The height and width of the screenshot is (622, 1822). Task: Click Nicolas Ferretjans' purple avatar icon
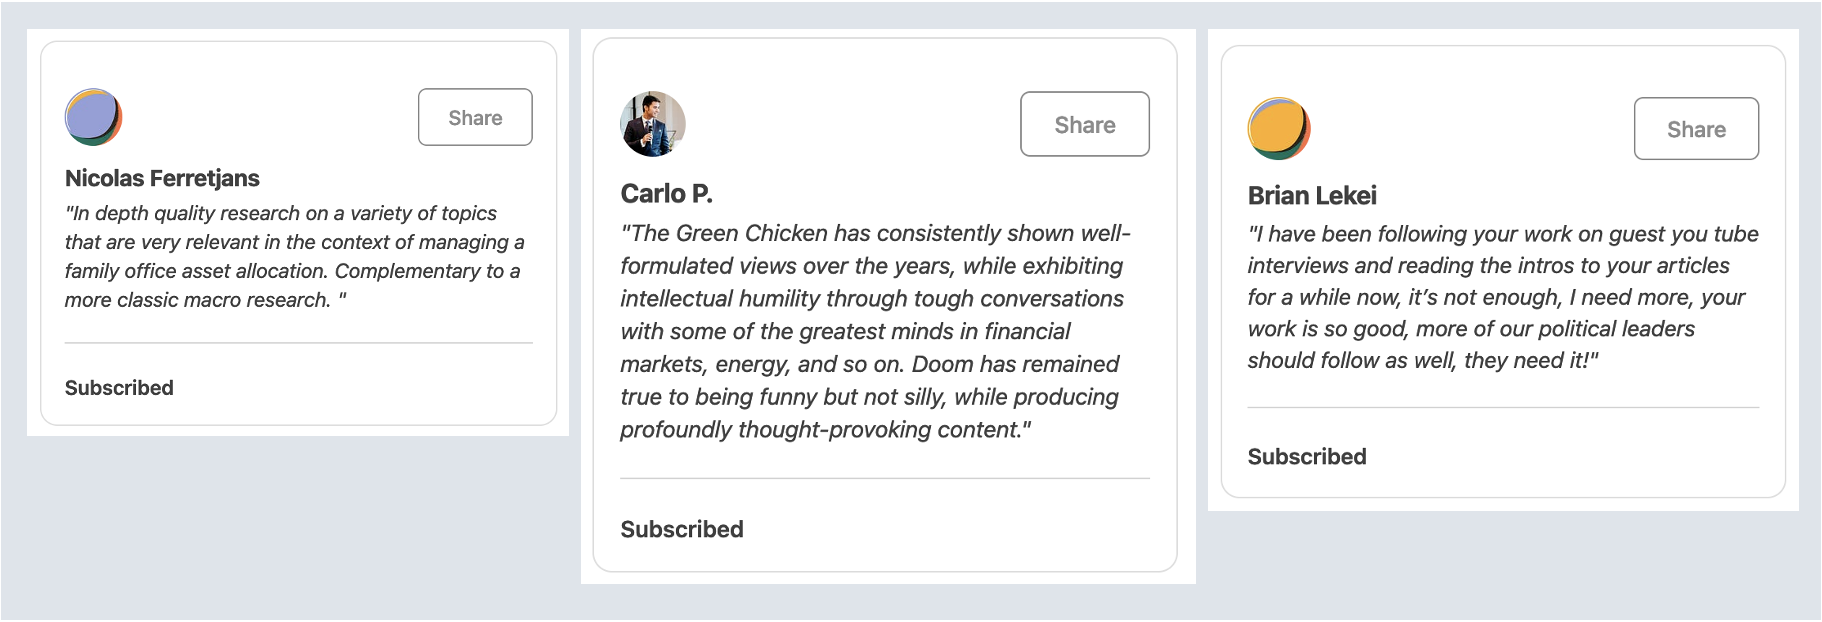tap(93, 117)
